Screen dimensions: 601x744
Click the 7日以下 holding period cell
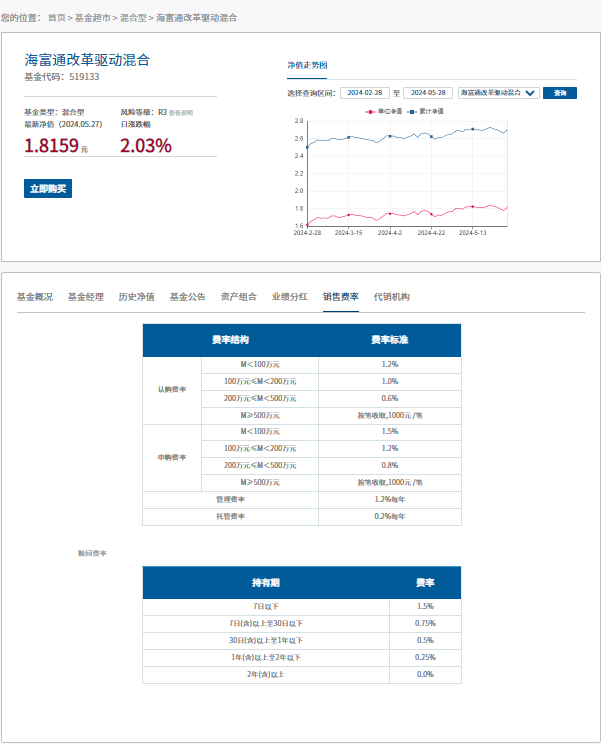click(266, 607)
